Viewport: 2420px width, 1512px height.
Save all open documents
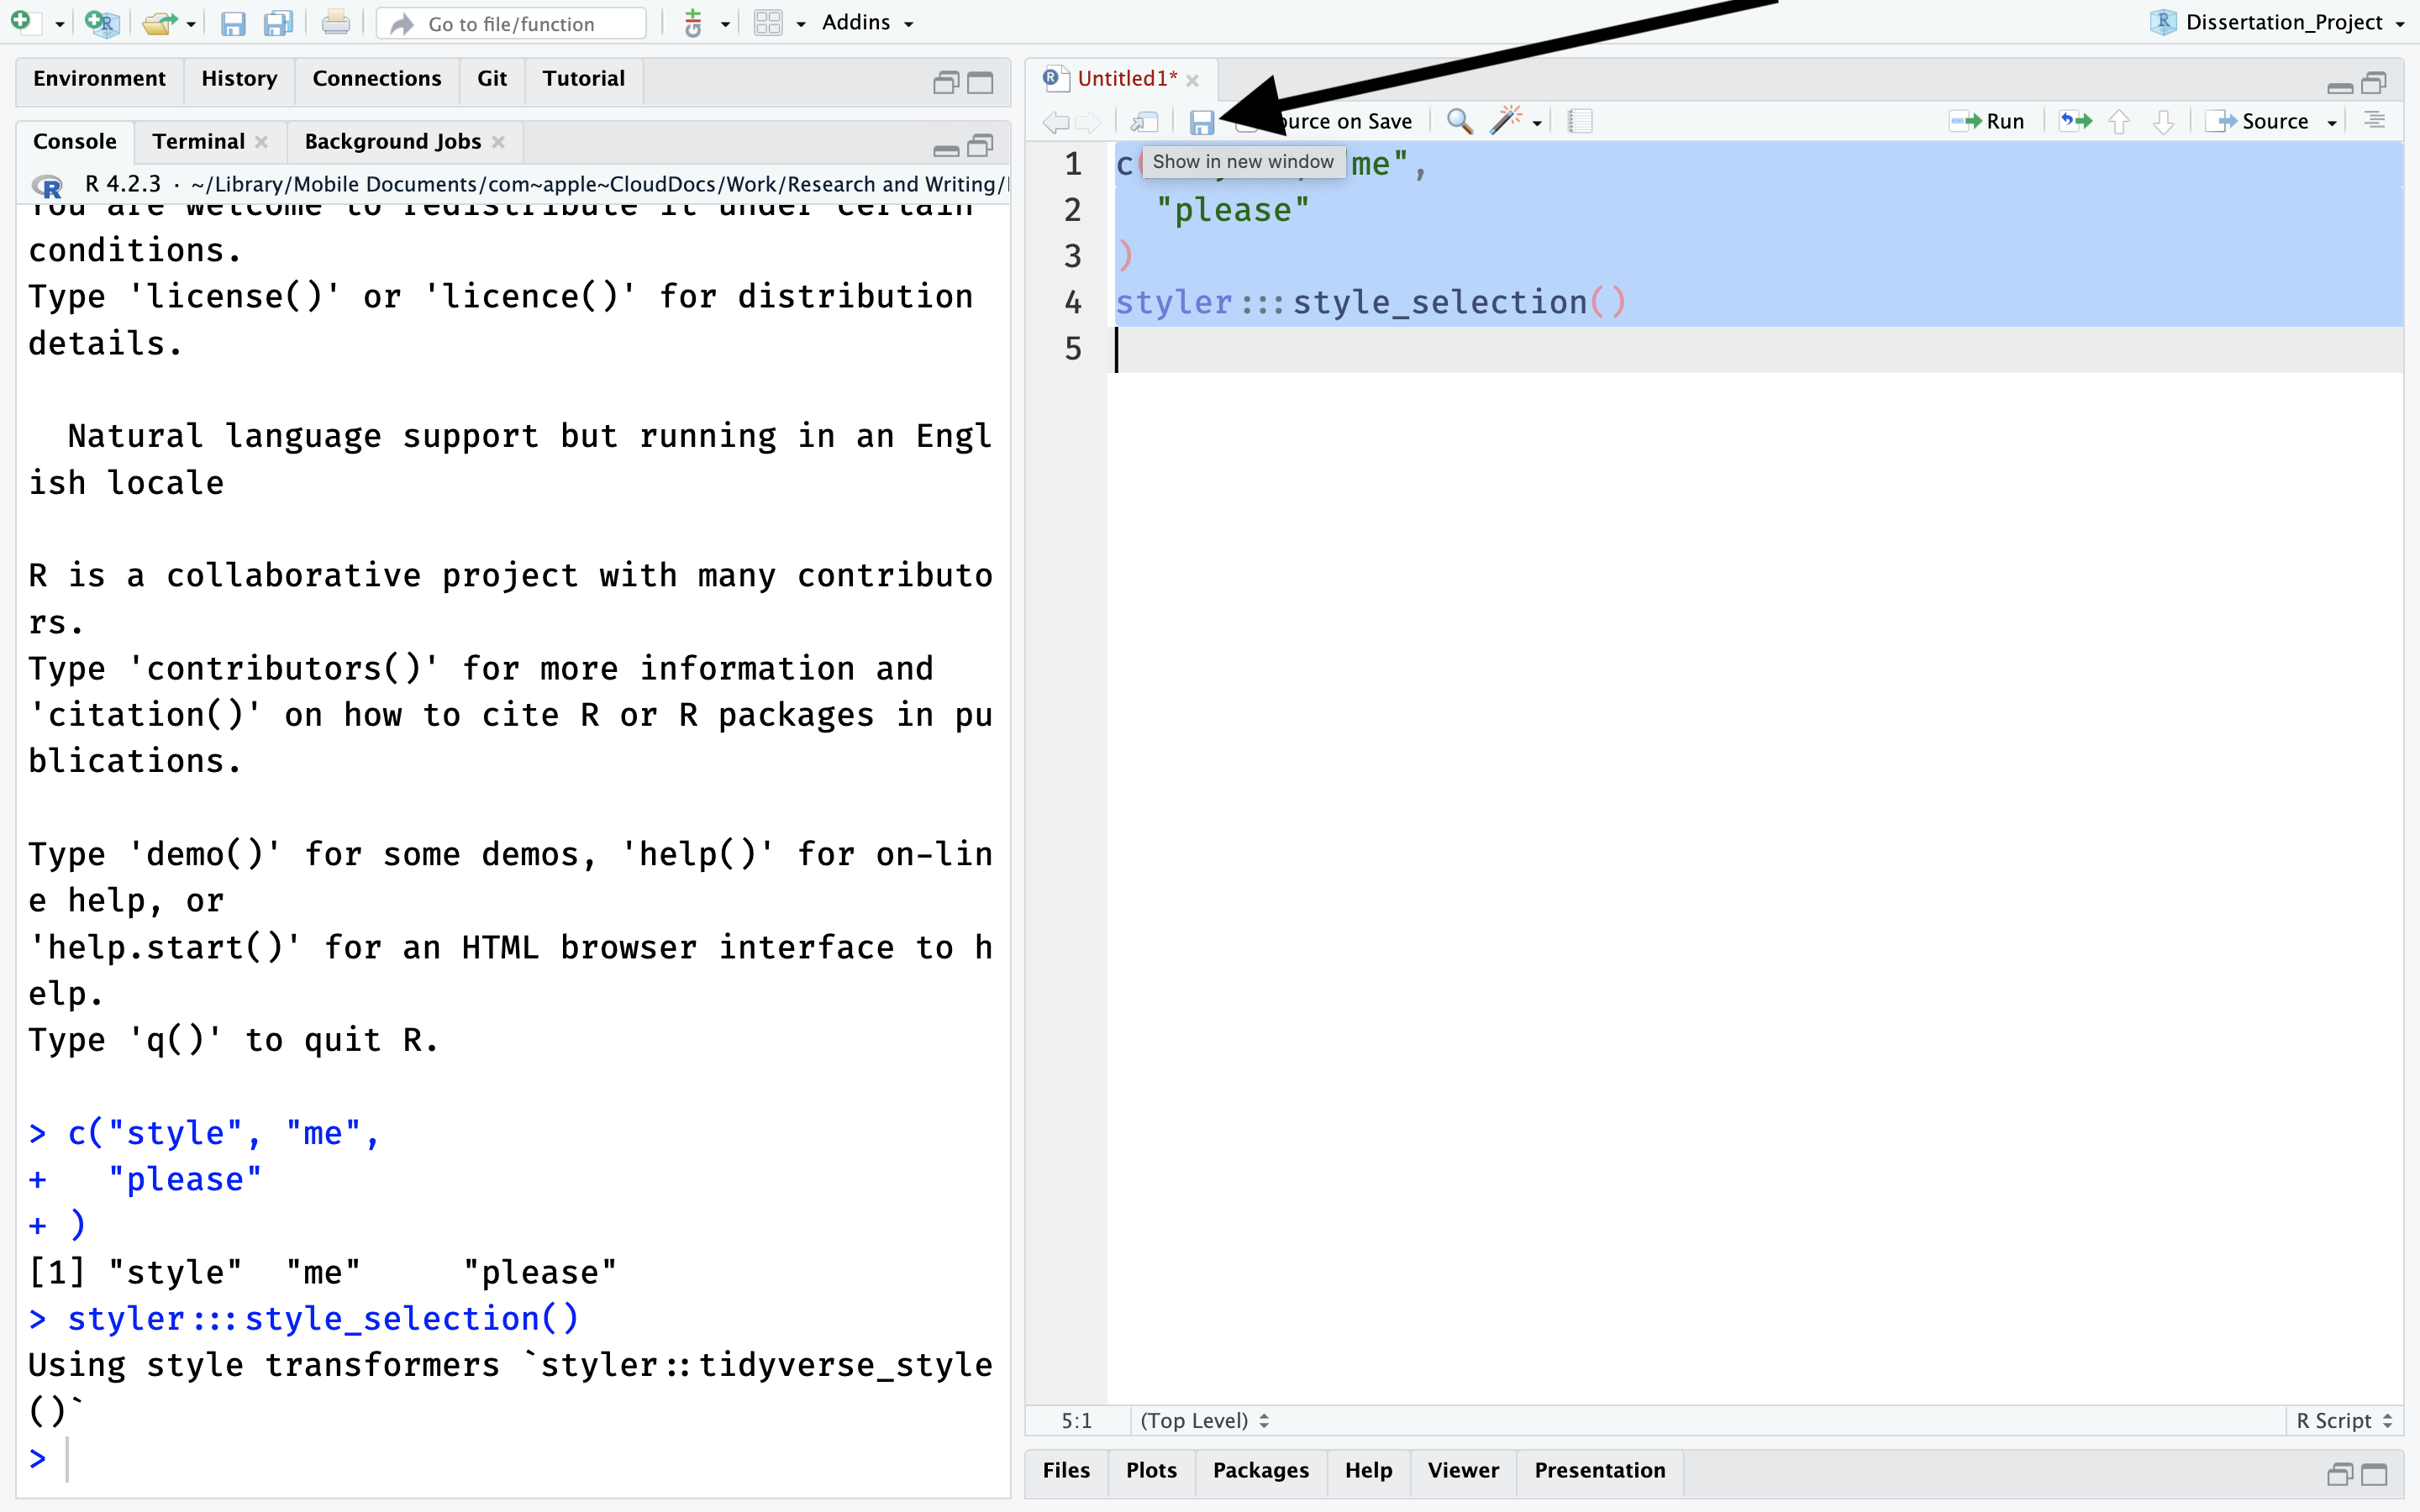pos(277,23)
